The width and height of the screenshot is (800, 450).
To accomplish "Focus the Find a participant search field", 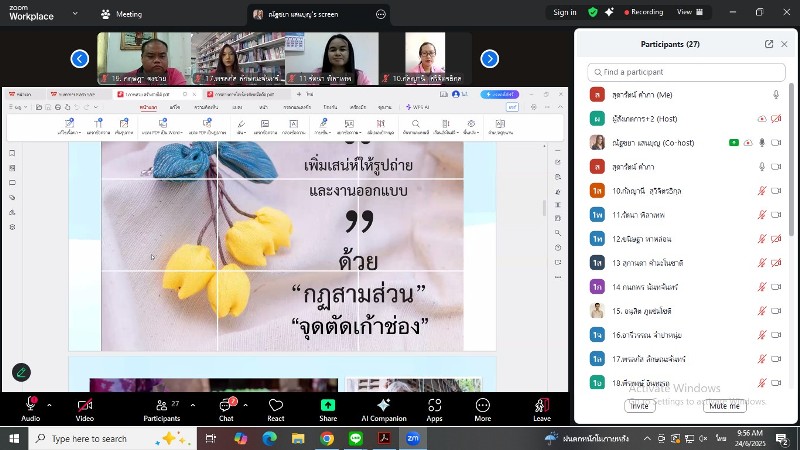I will pos(686,72).
